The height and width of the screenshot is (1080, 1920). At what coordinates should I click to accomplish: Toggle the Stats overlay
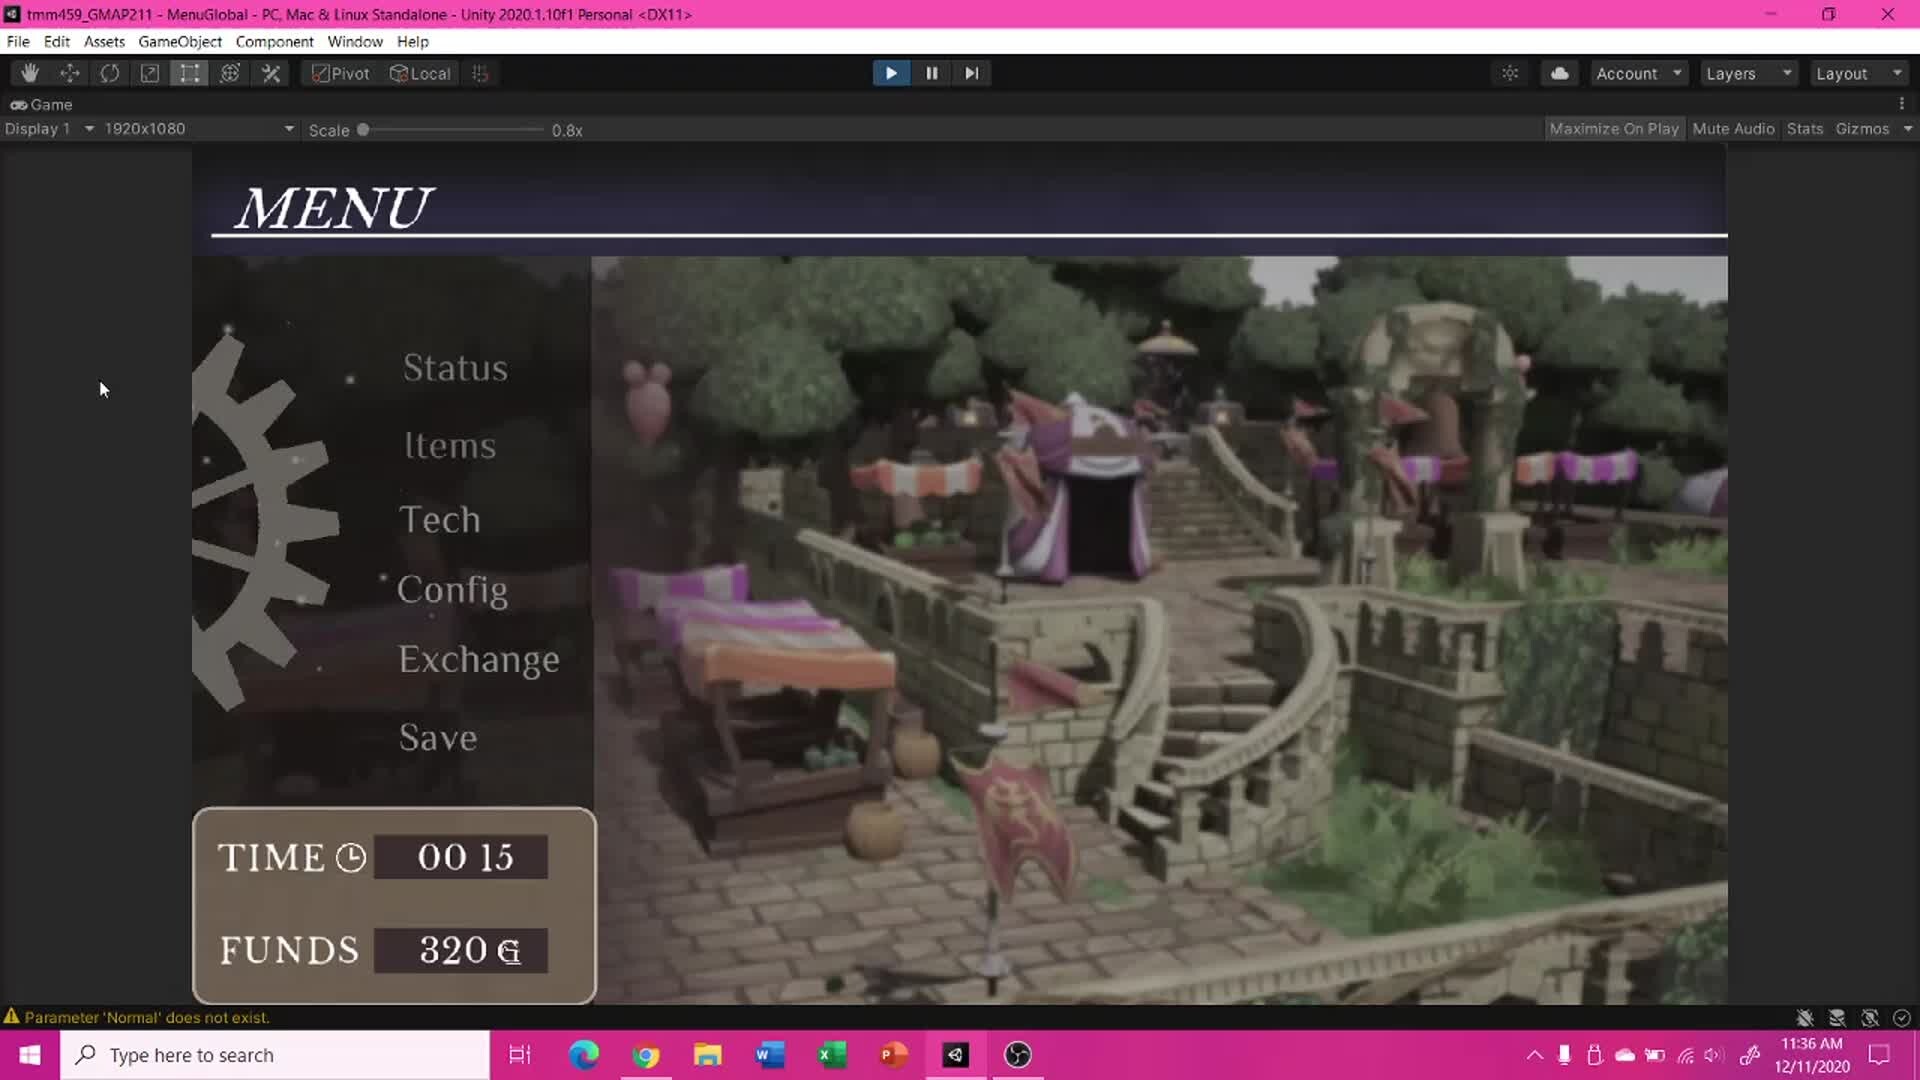[1804, 129]
